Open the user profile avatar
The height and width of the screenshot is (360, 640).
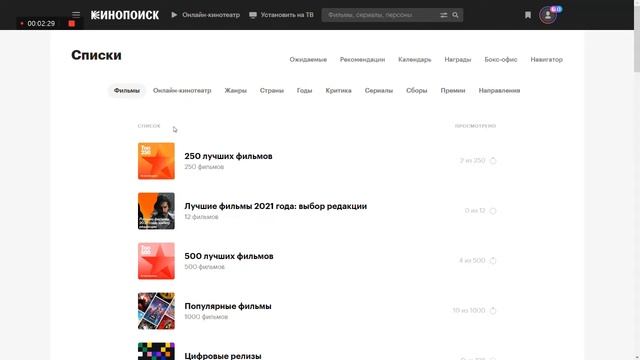(547, 15)
